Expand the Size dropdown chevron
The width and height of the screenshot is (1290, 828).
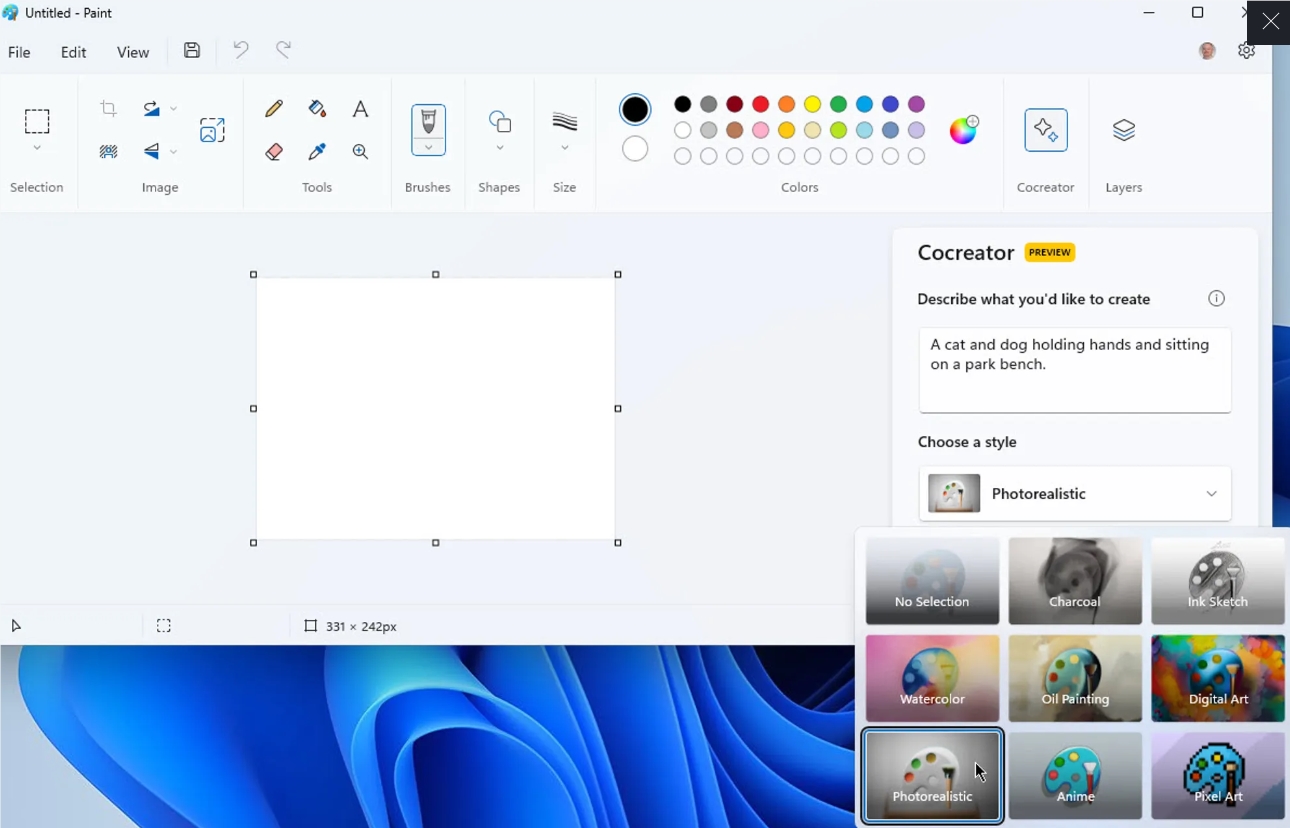(x=565, y=149)
